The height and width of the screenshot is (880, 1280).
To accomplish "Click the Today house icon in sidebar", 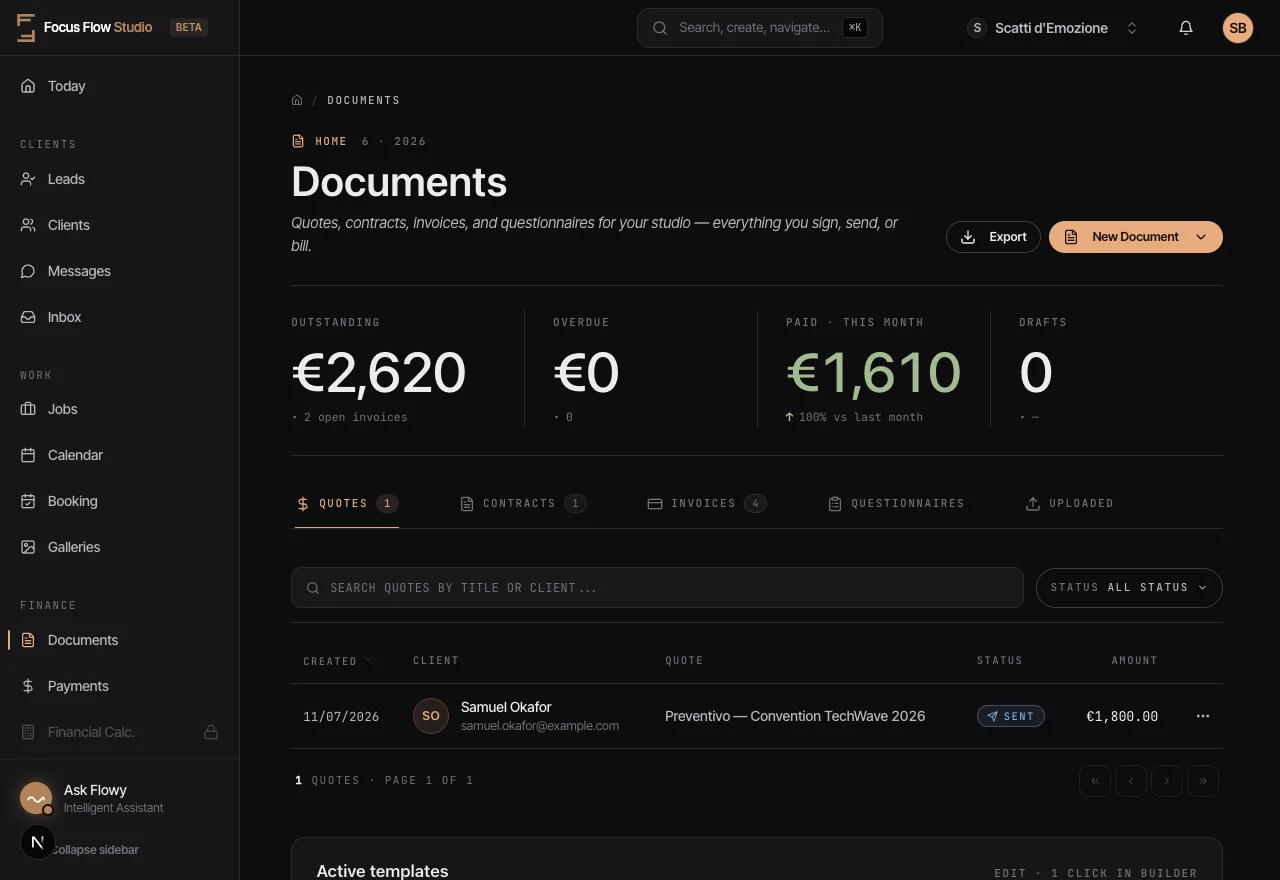I will click(x=28, y=86).
